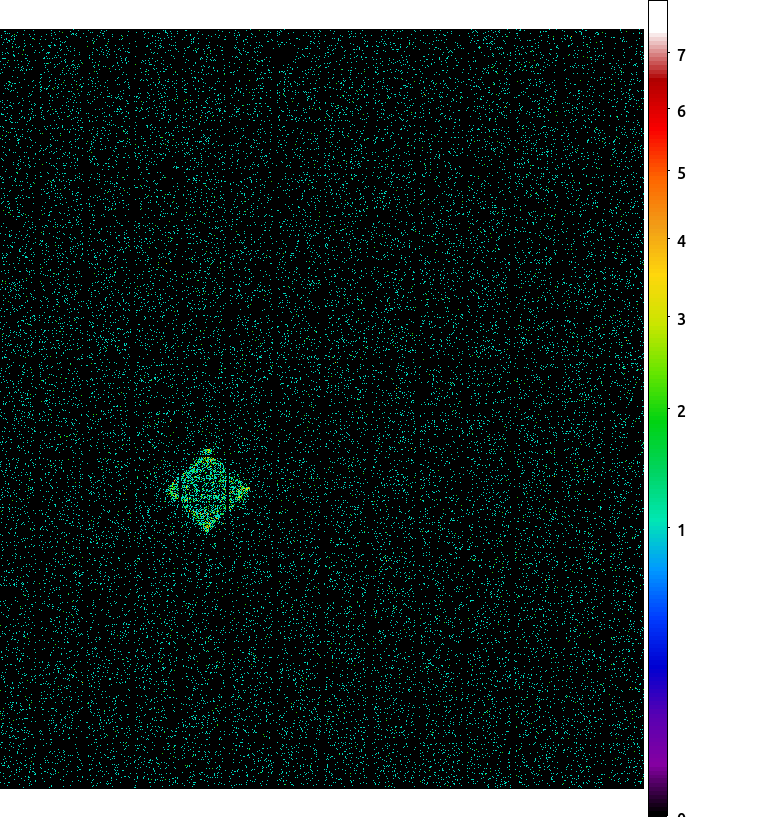Screen dimensions: 760x817
Task: Click the top tip of the diamond source
Action: tap(208, 451)
